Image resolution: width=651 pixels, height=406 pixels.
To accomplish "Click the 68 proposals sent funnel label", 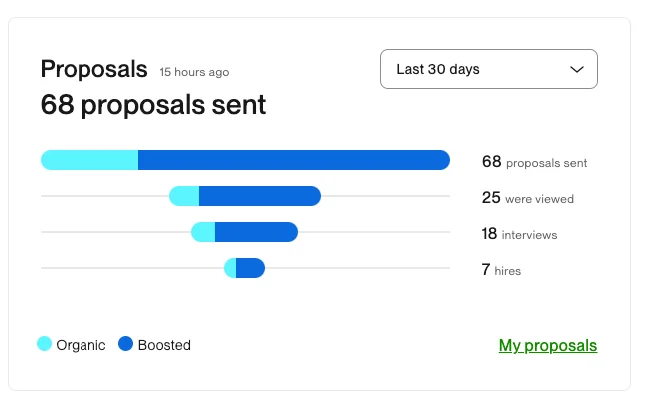I will [534, 162].
